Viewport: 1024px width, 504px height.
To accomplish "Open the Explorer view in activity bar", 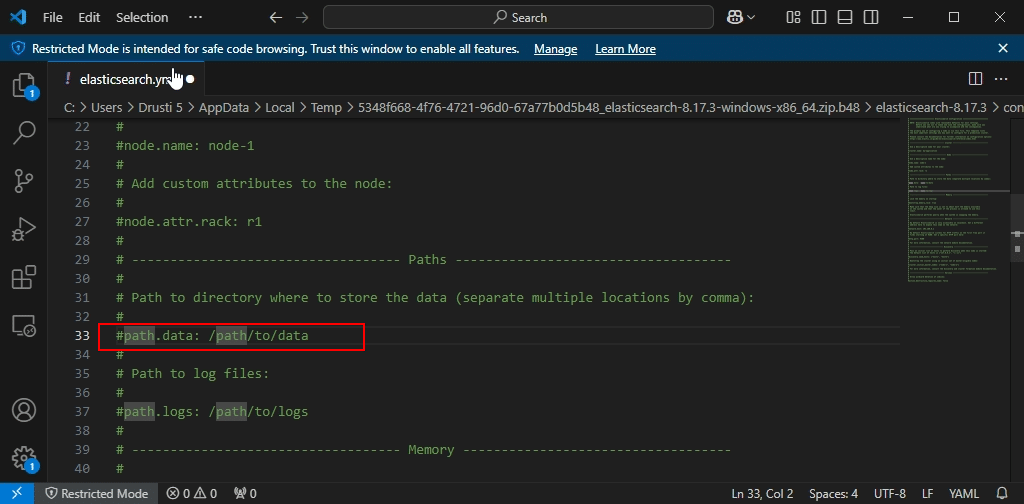I will [x=23, y=85].
